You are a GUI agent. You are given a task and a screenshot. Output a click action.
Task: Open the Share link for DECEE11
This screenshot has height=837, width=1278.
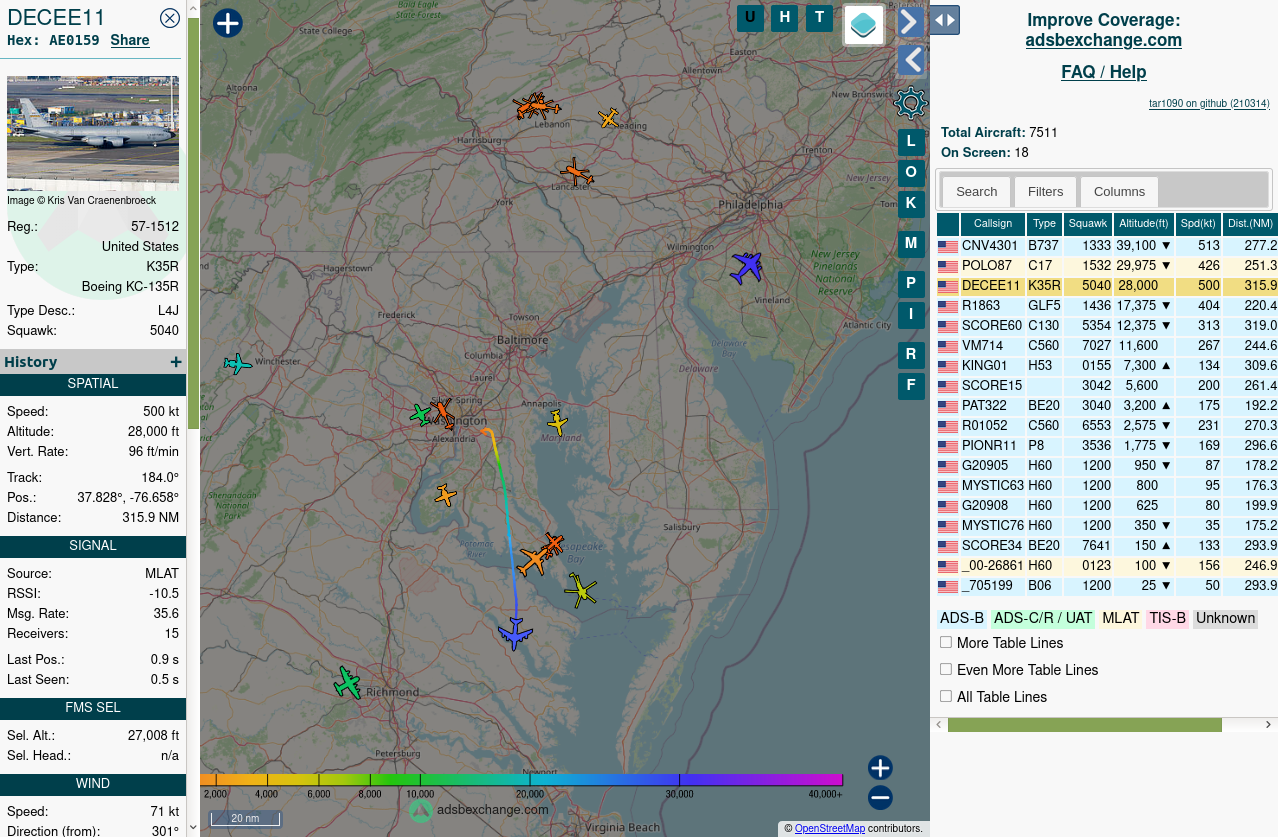[x=130, y=40]
